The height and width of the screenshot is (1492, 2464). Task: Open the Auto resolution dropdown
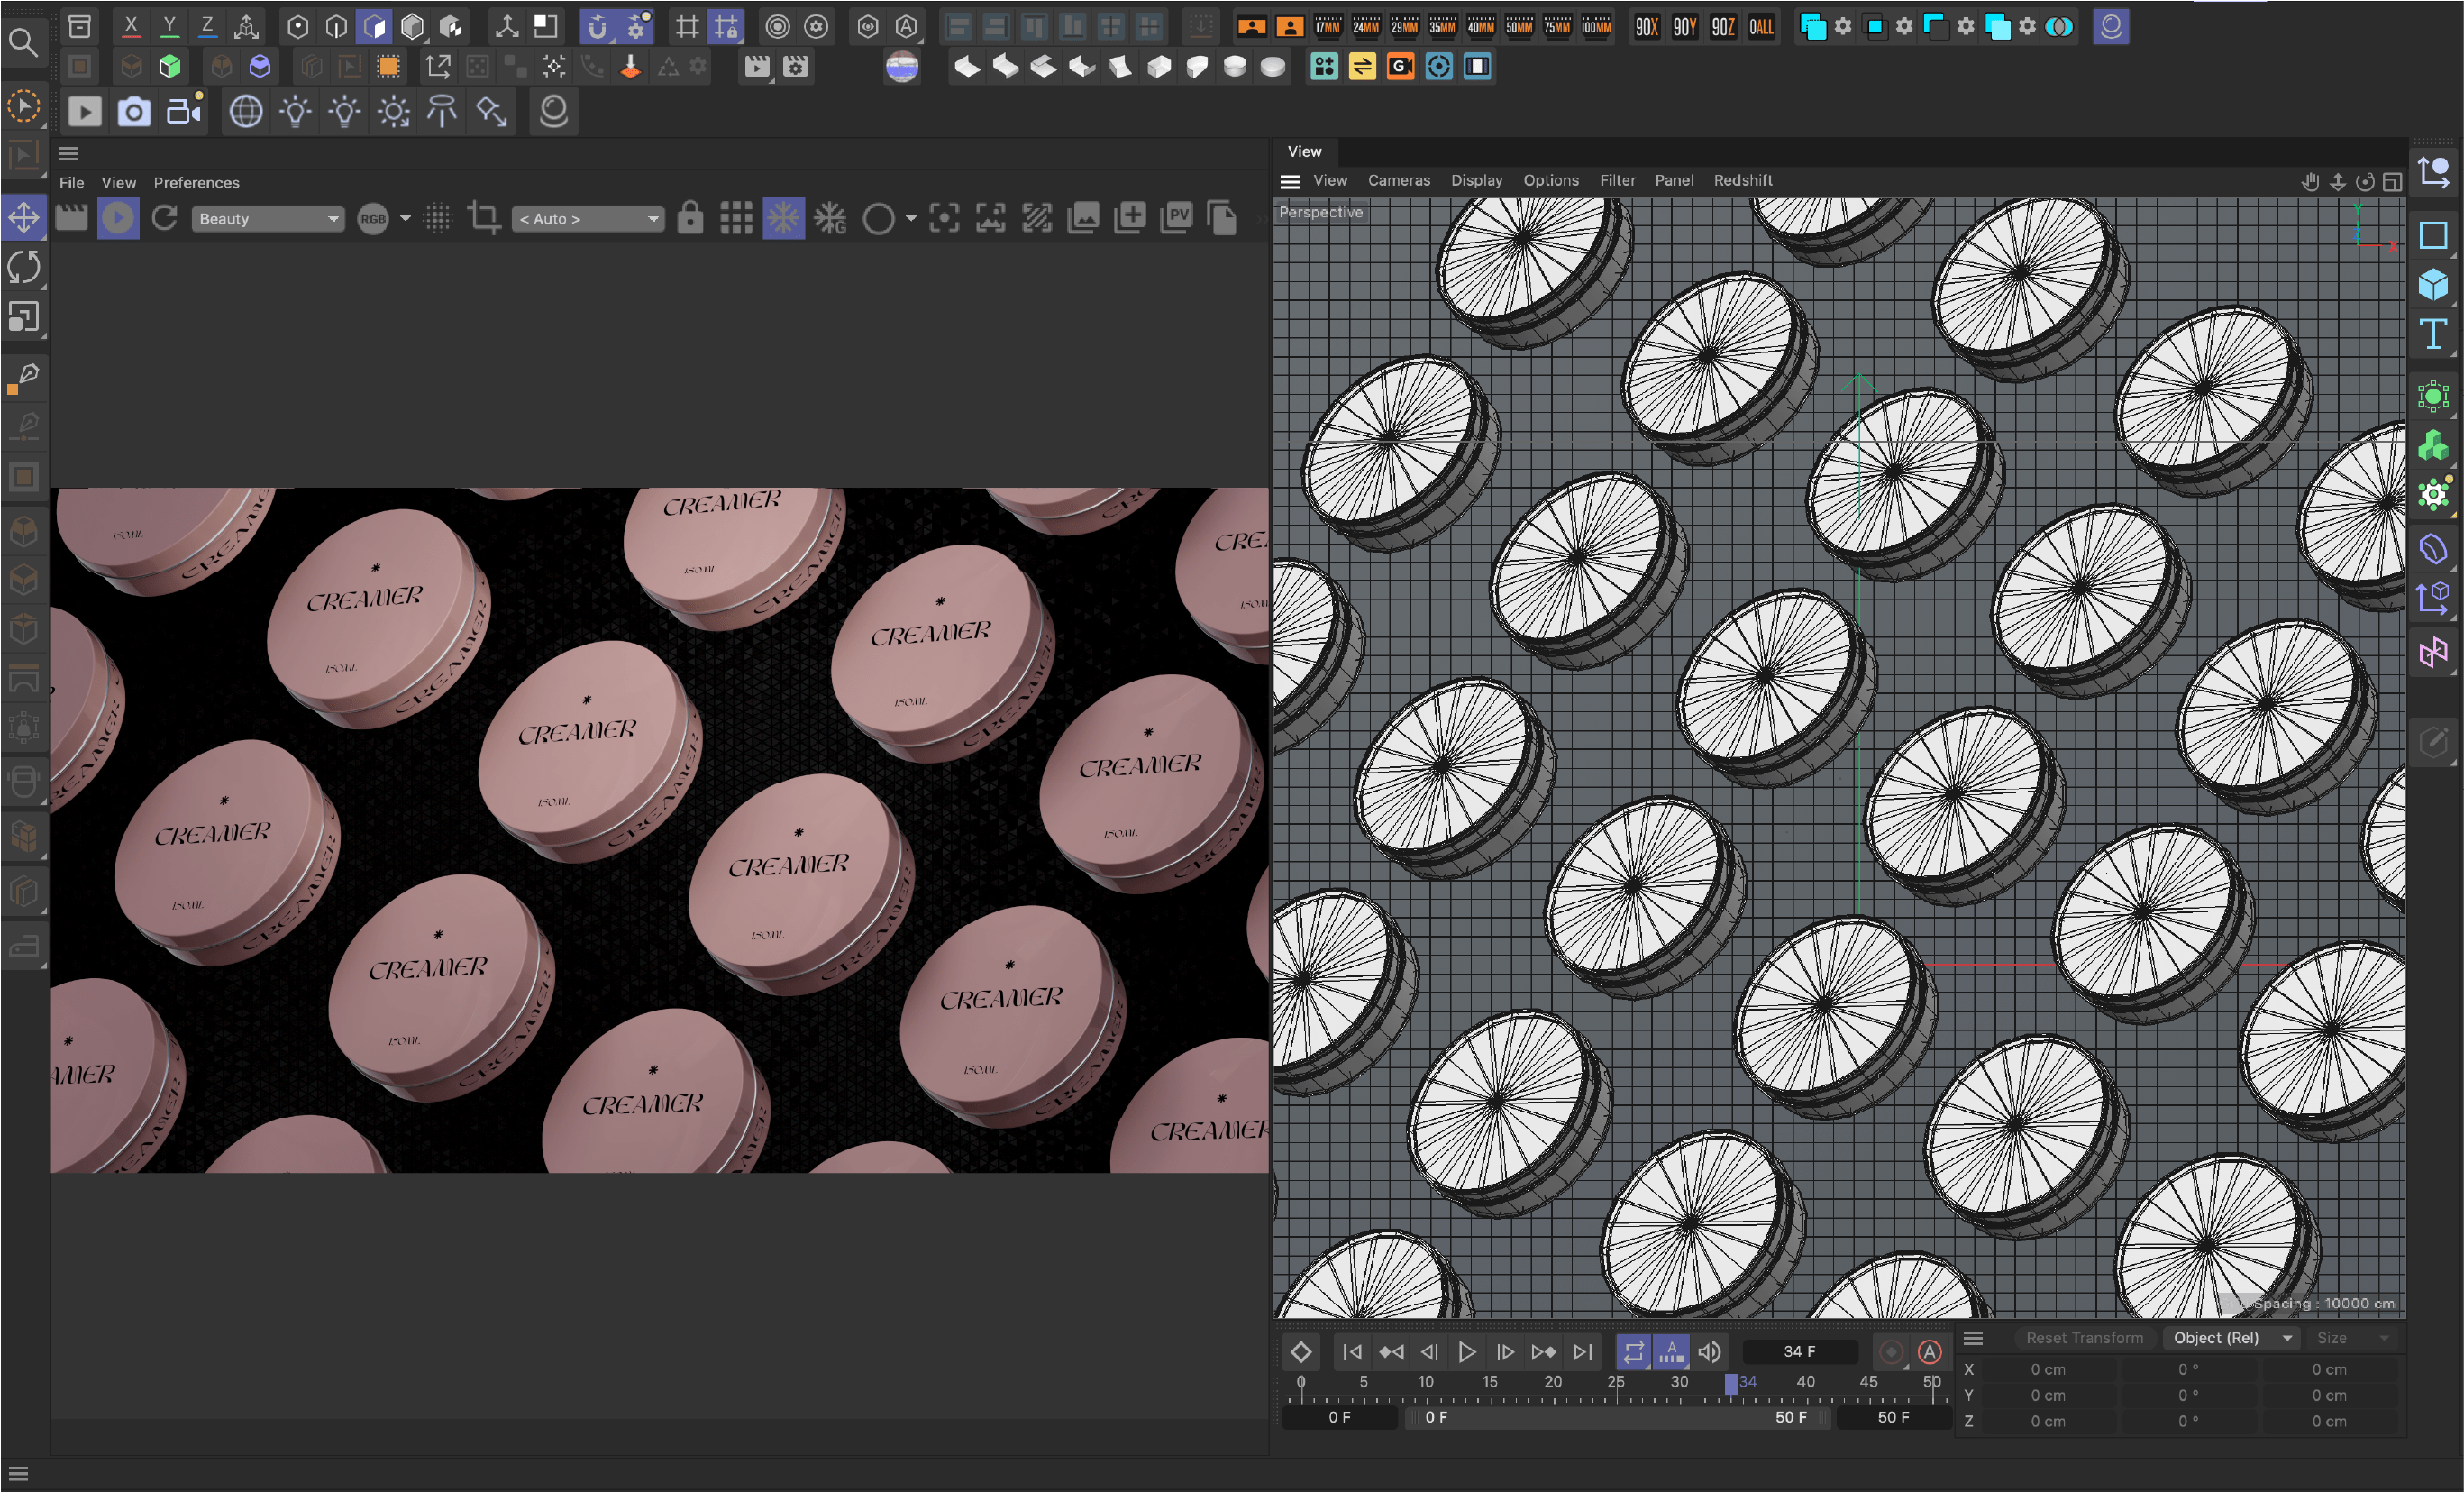(588, 219)
